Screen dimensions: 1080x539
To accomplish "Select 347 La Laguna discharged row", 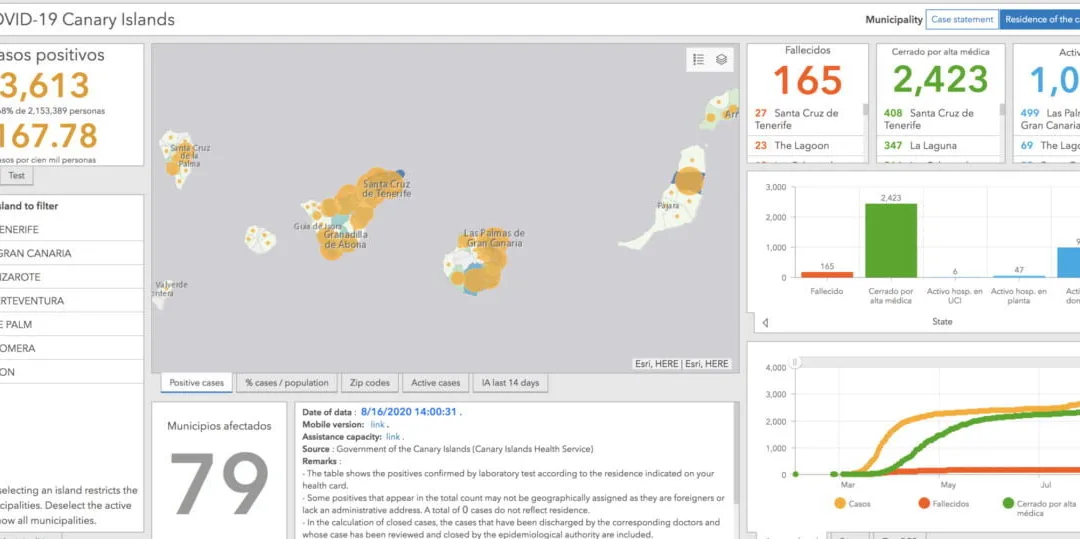I will (937, 145).
